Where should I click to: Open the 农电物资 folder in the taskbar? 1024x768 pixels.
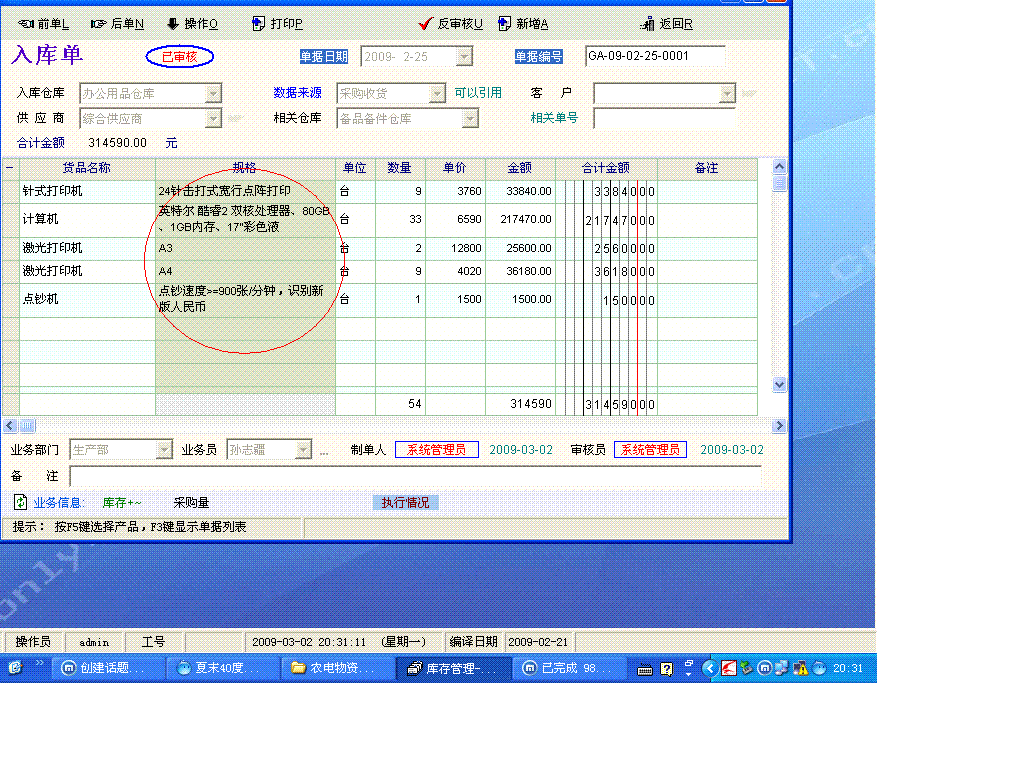pyautogui.click(x=334, y=668)
